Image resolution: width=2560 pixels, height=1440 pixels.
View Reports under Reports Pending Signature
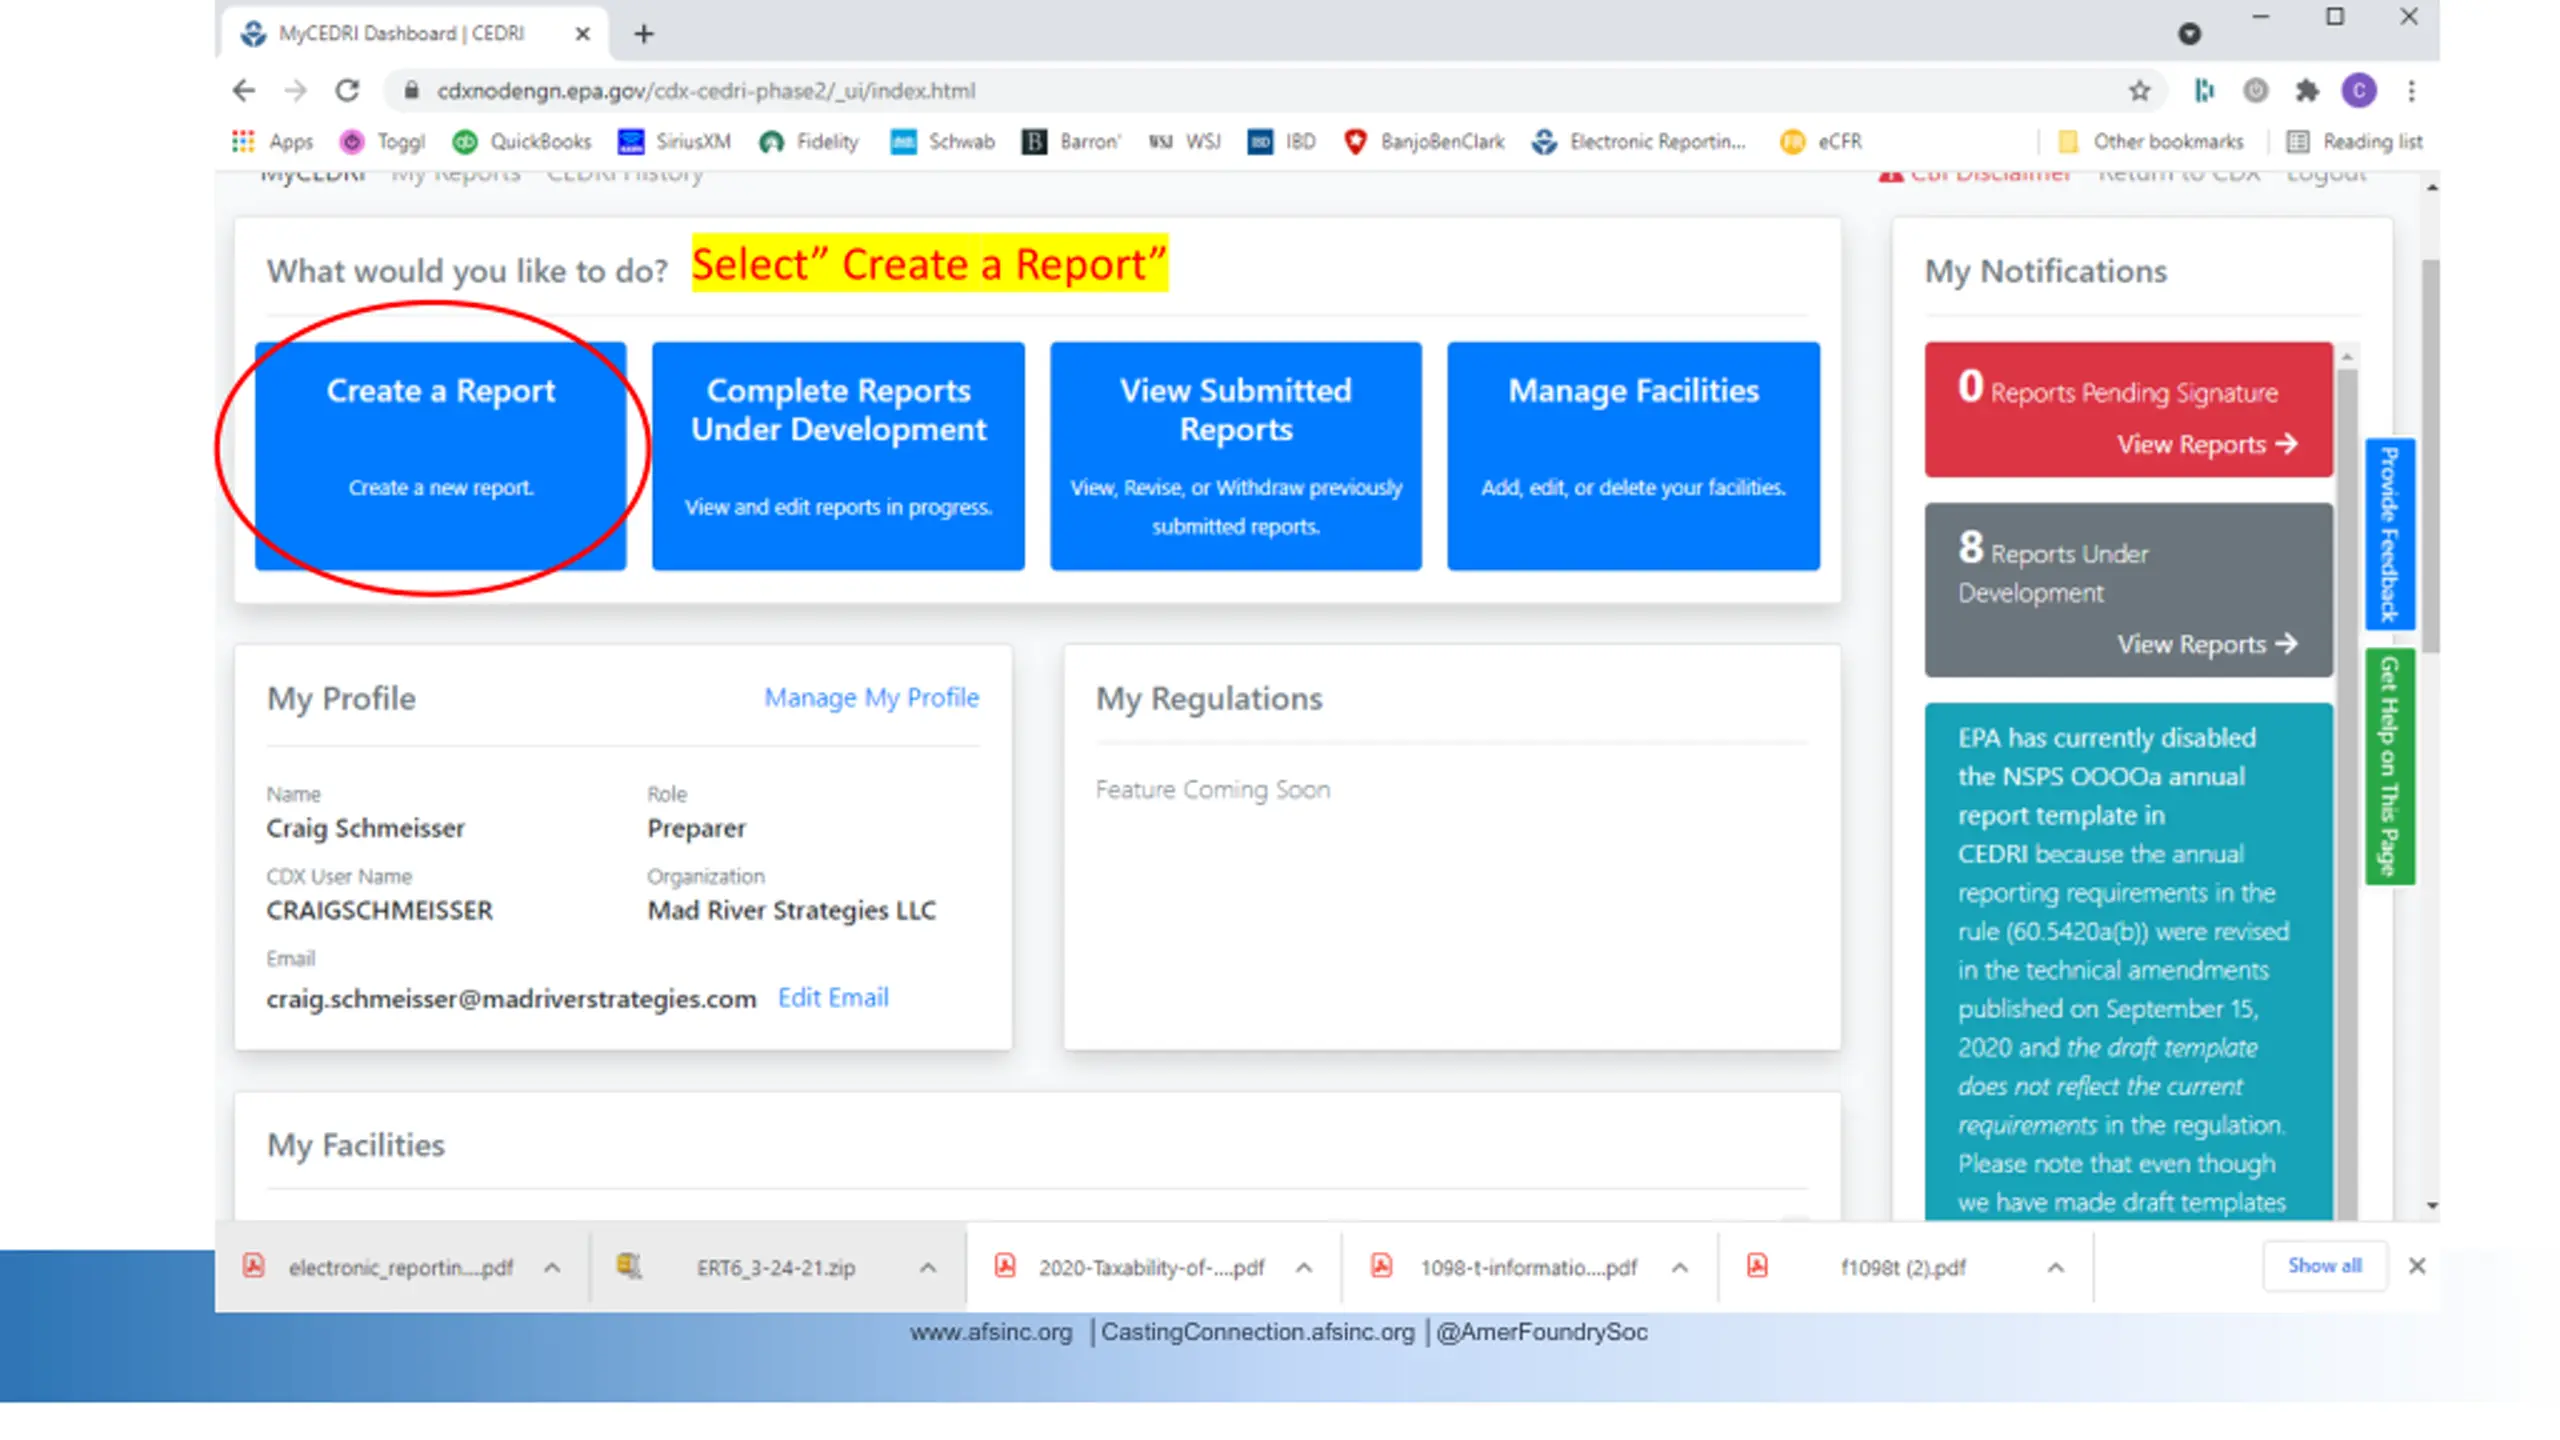2207,444
